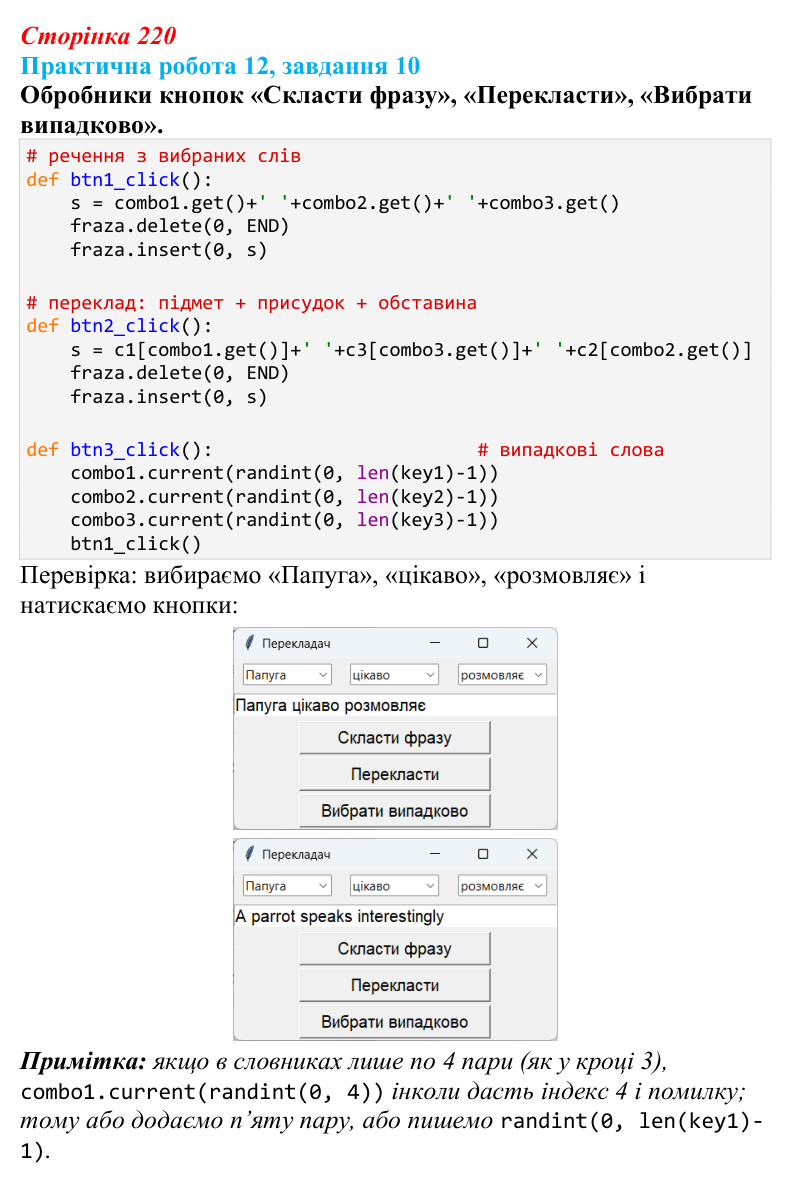This screenshot has width=791, height=1184.
Task: Click the 'Папуга цікаво розмовляє' entry field
Action: click(x=395, y=705)
